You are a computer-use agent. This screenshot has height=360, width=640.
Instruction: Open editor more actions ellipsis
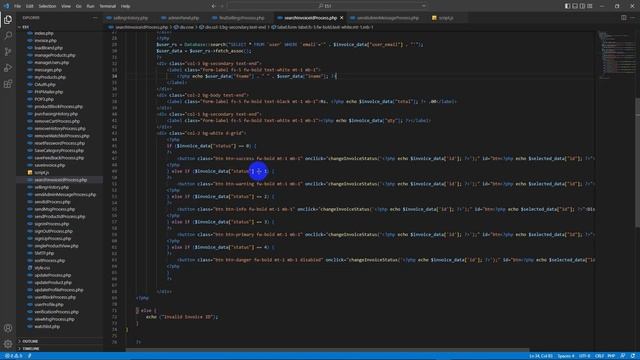point(632,18)
